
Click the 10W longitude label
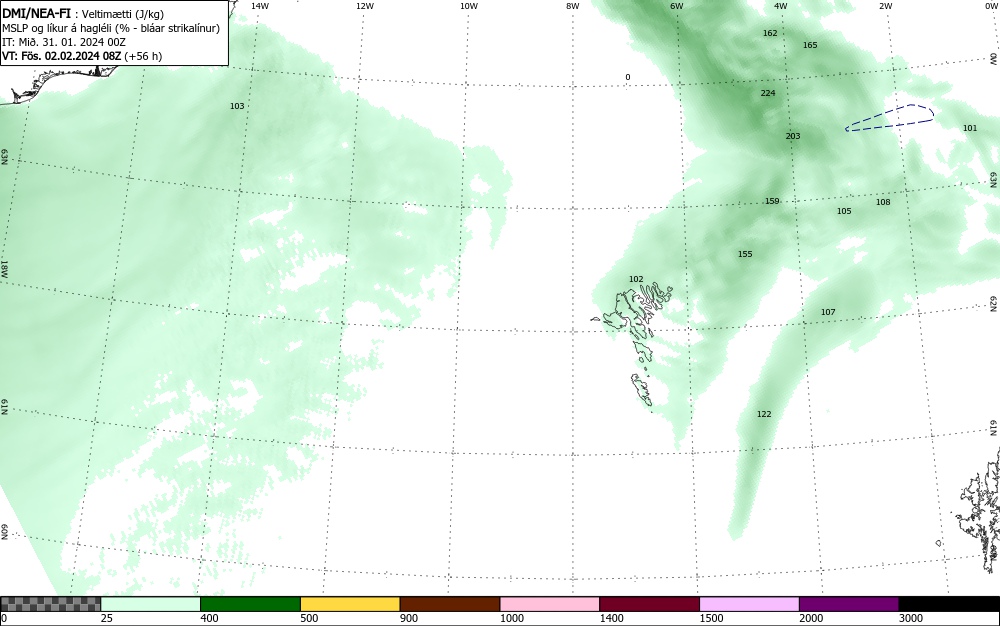469,6
